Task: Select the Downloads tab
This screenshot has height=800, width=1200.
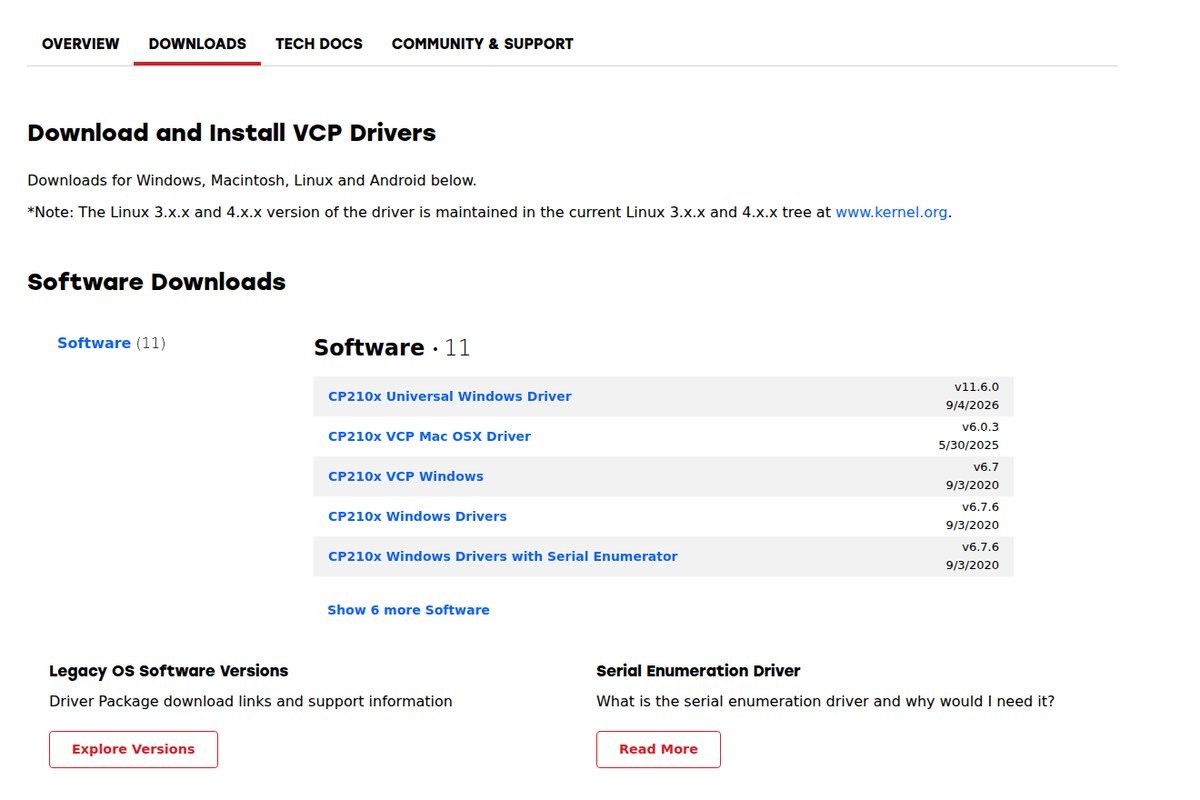Action: click(197, 44)
